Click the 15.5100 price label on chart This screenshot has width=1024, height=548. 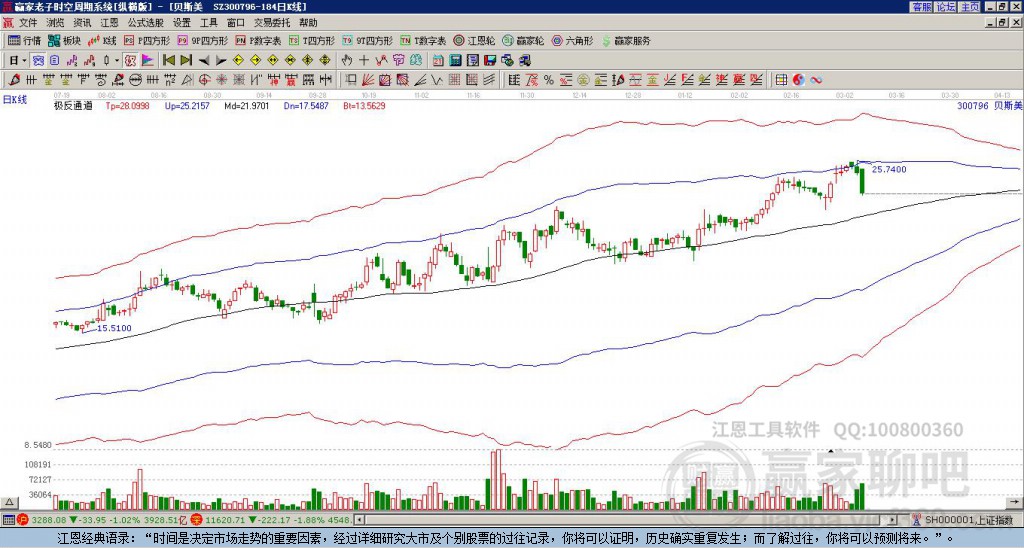click(114, 328)
